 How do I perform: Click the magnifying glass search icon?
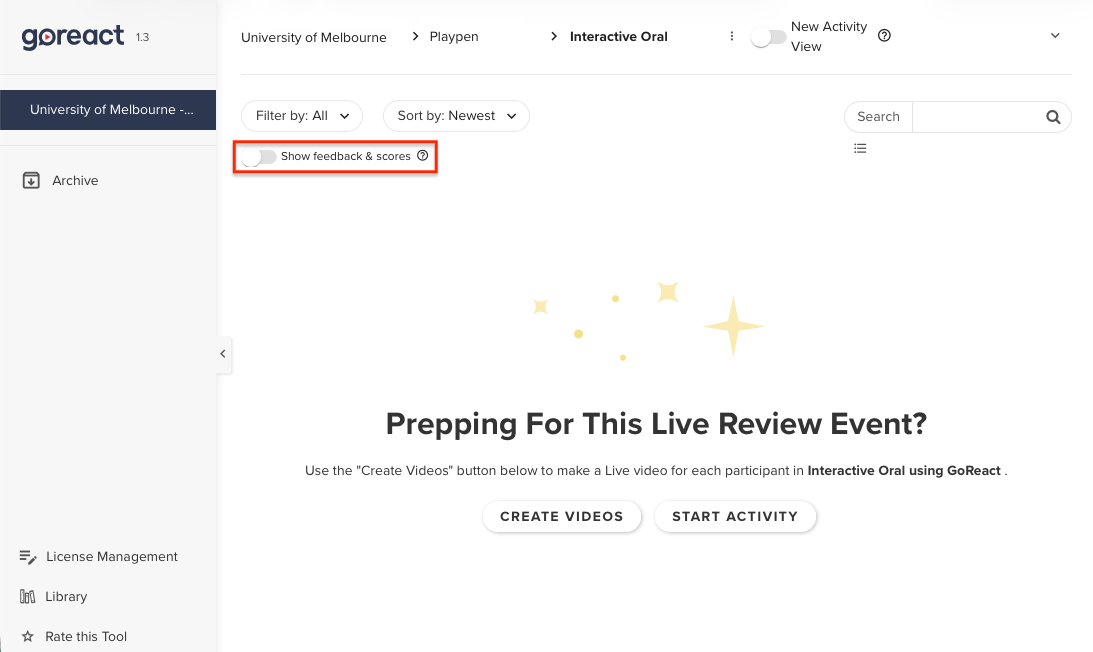point(1053,117)
